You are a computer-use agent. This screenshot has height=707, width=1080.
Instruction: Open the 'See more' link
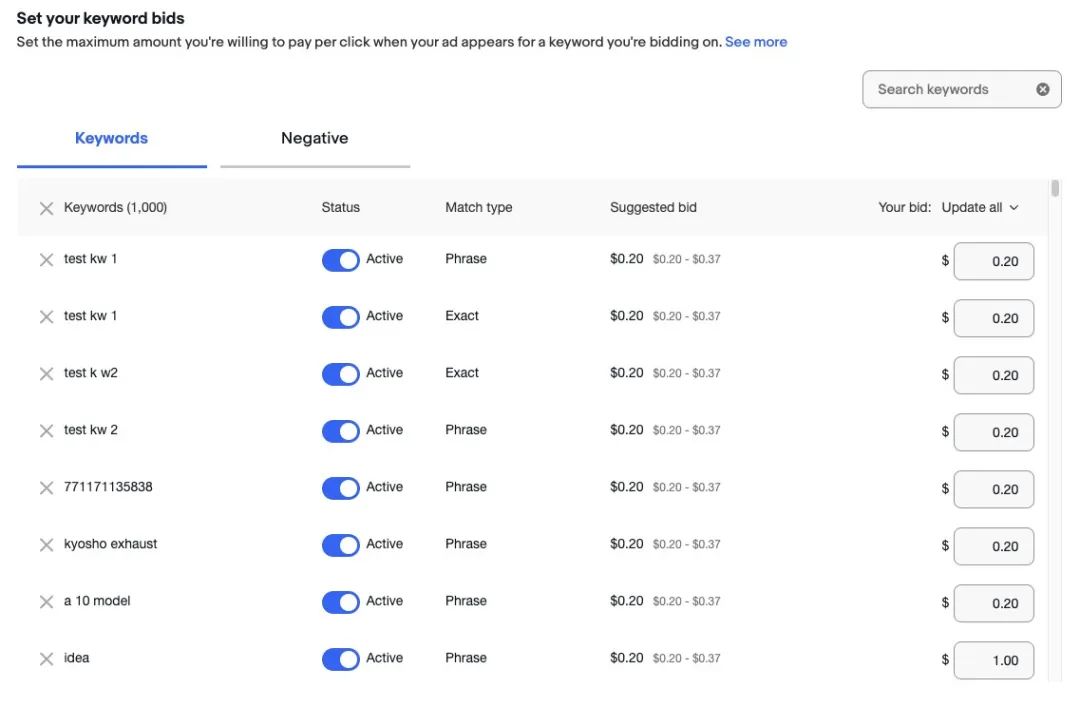(755, 42)
